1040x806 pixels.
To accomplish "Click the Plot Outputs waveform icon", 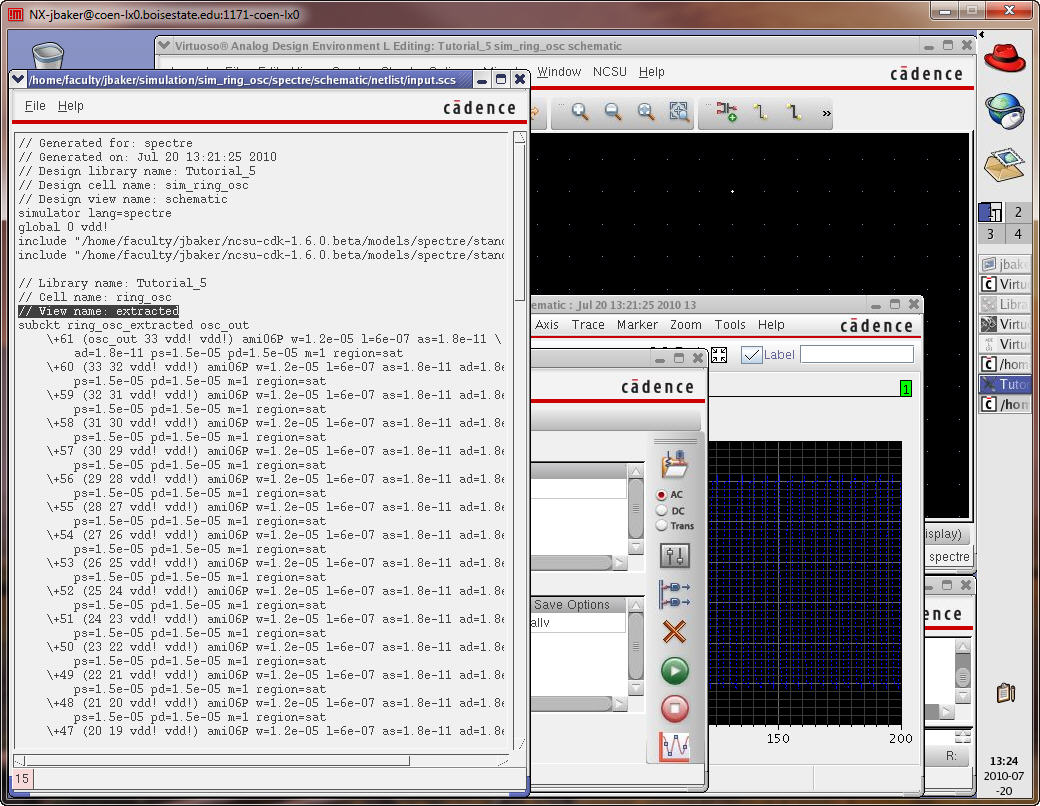I will [x=675, y=747].
